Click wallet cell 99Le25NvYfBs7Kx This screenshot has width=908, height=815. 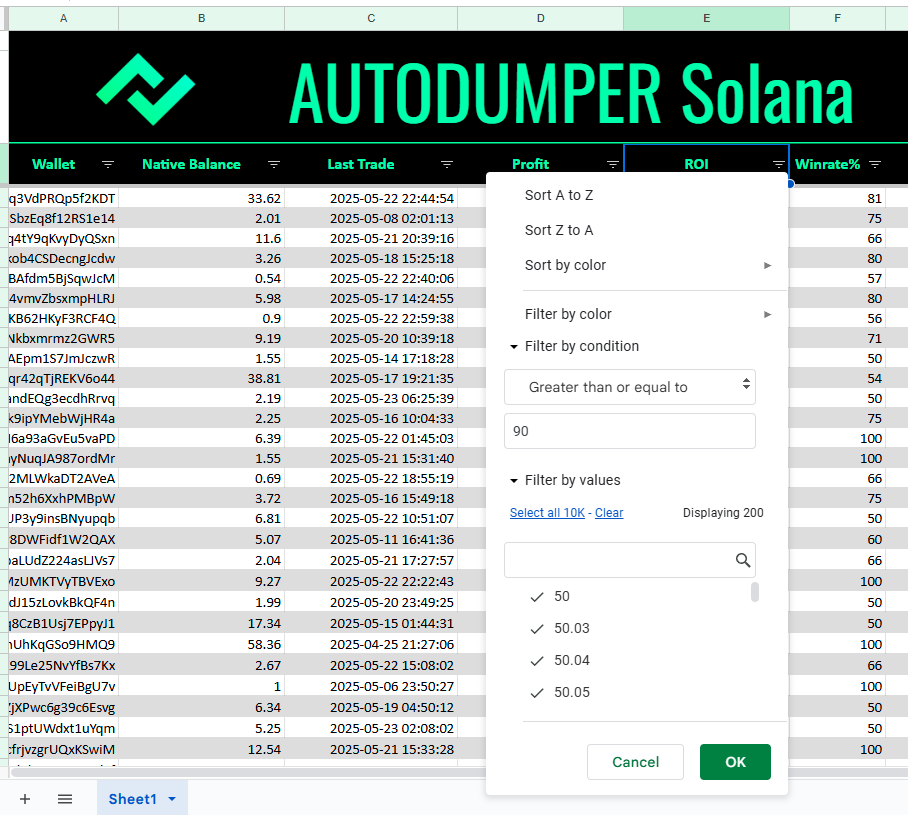pyautogui.click(x=62, y=666)
